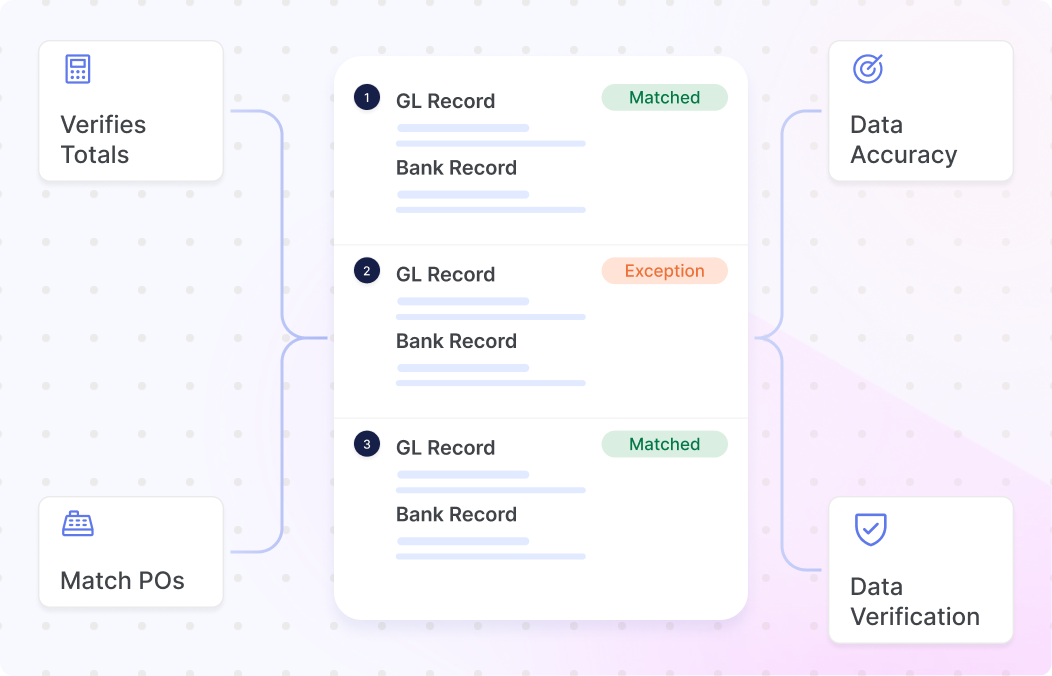The width and height of the screenshot is (1052, 676).
Task: Select the GL Record heading in row 3
Action: [x=445, y=447]
